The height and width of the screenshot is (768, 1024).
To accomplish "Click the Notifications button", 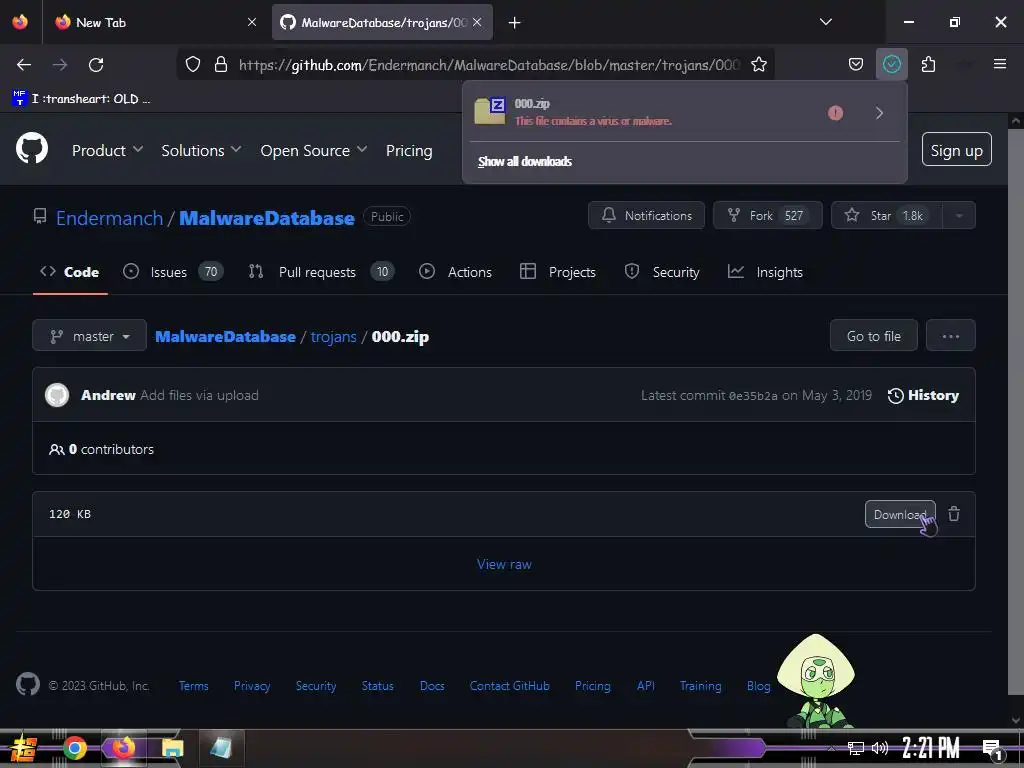I will click(x=646, y=215).
